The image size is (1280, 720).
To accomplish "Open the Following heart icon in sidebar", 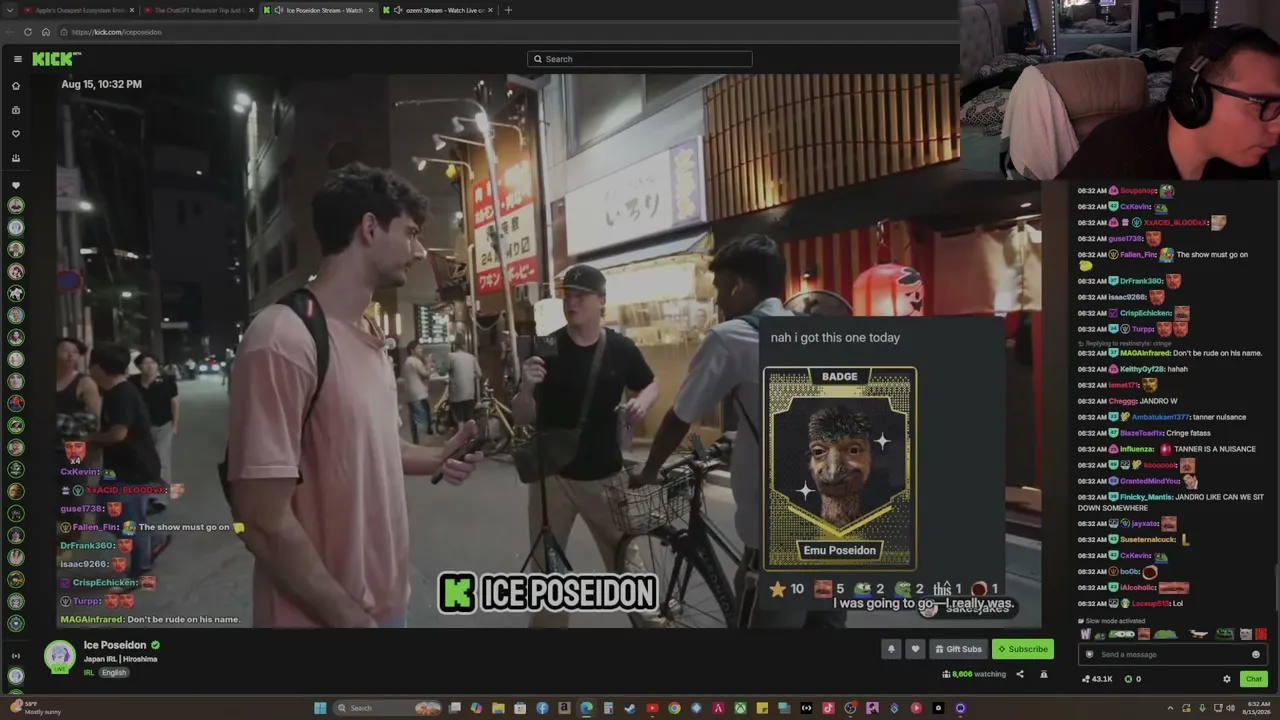I will [x=16, y=134].
